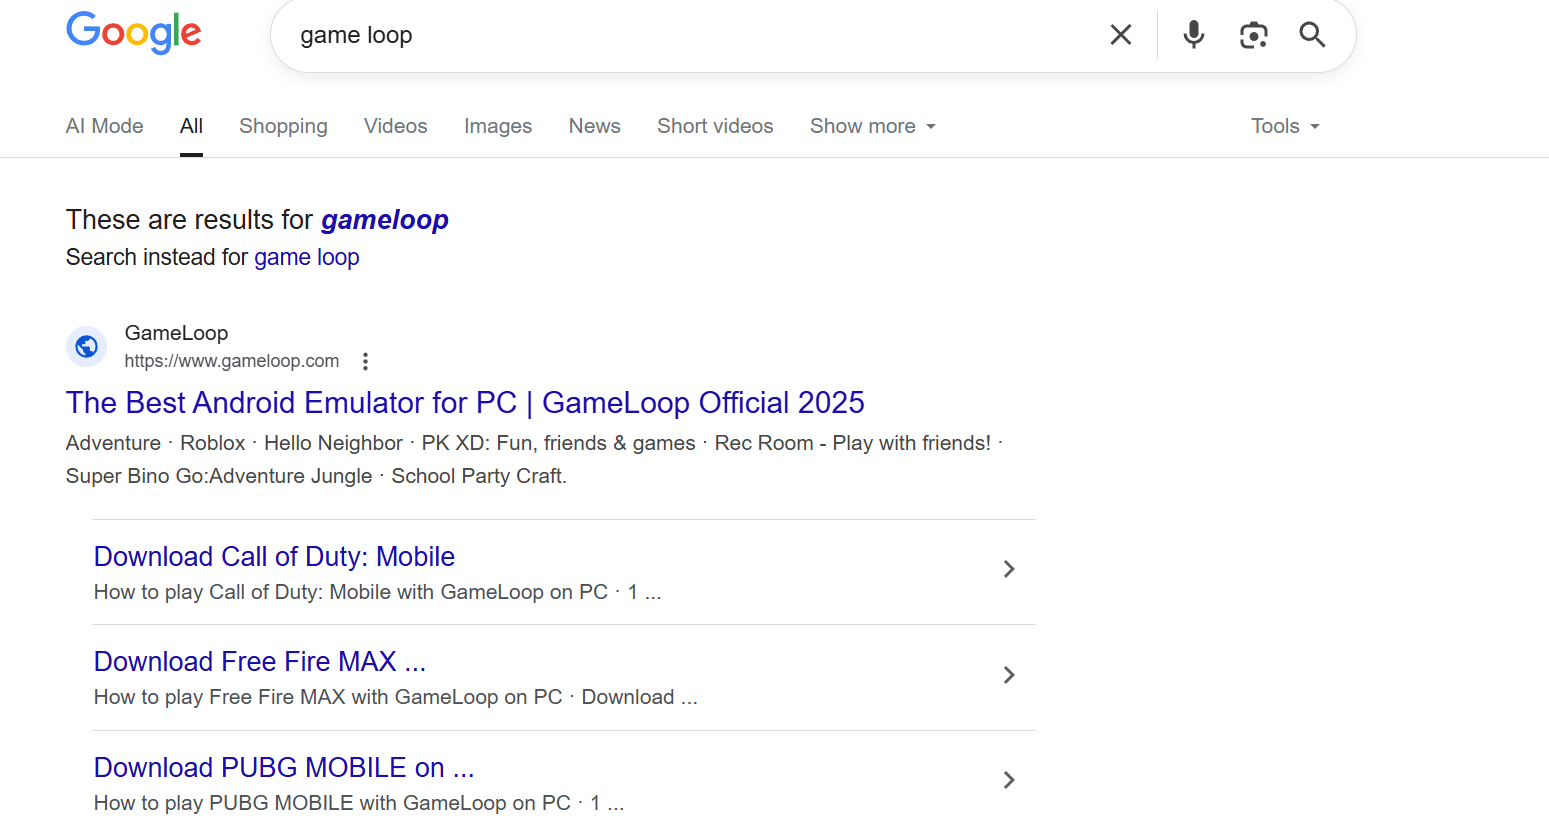Click the Google logo
This screenshot has width=1549, height=829.
[134, 33]
